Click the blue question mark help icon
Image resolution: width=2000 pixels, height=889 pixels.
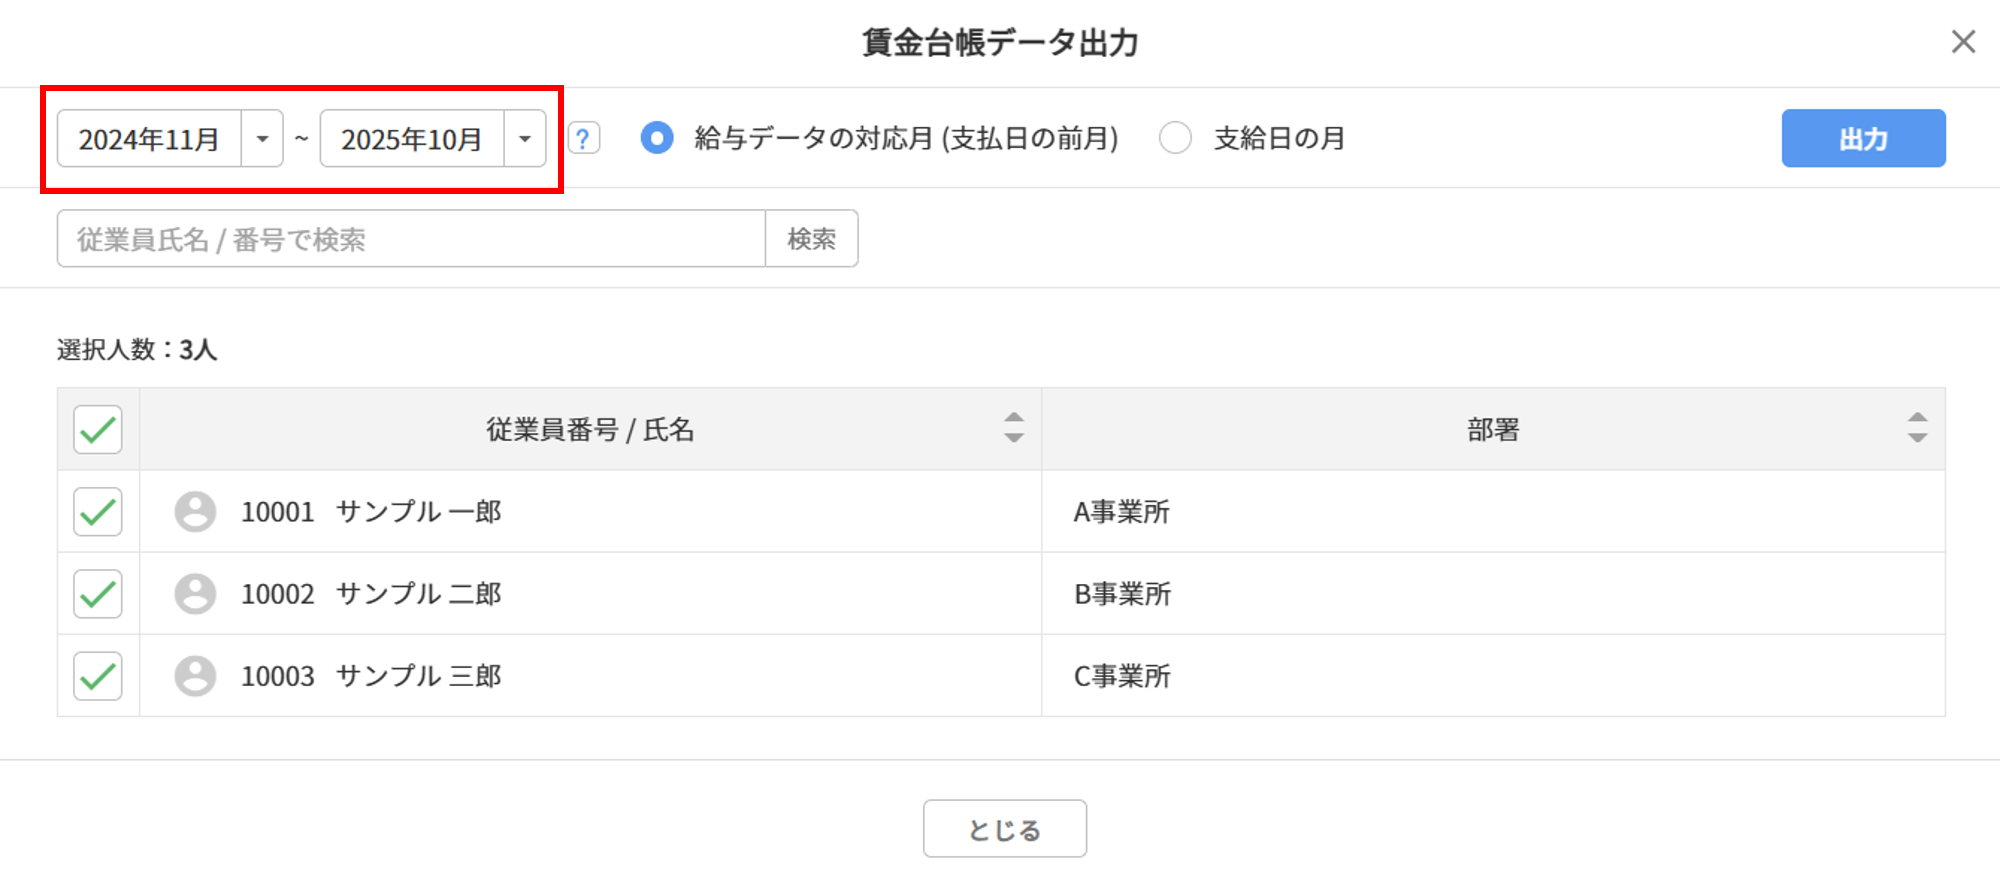tap(584, 138)
